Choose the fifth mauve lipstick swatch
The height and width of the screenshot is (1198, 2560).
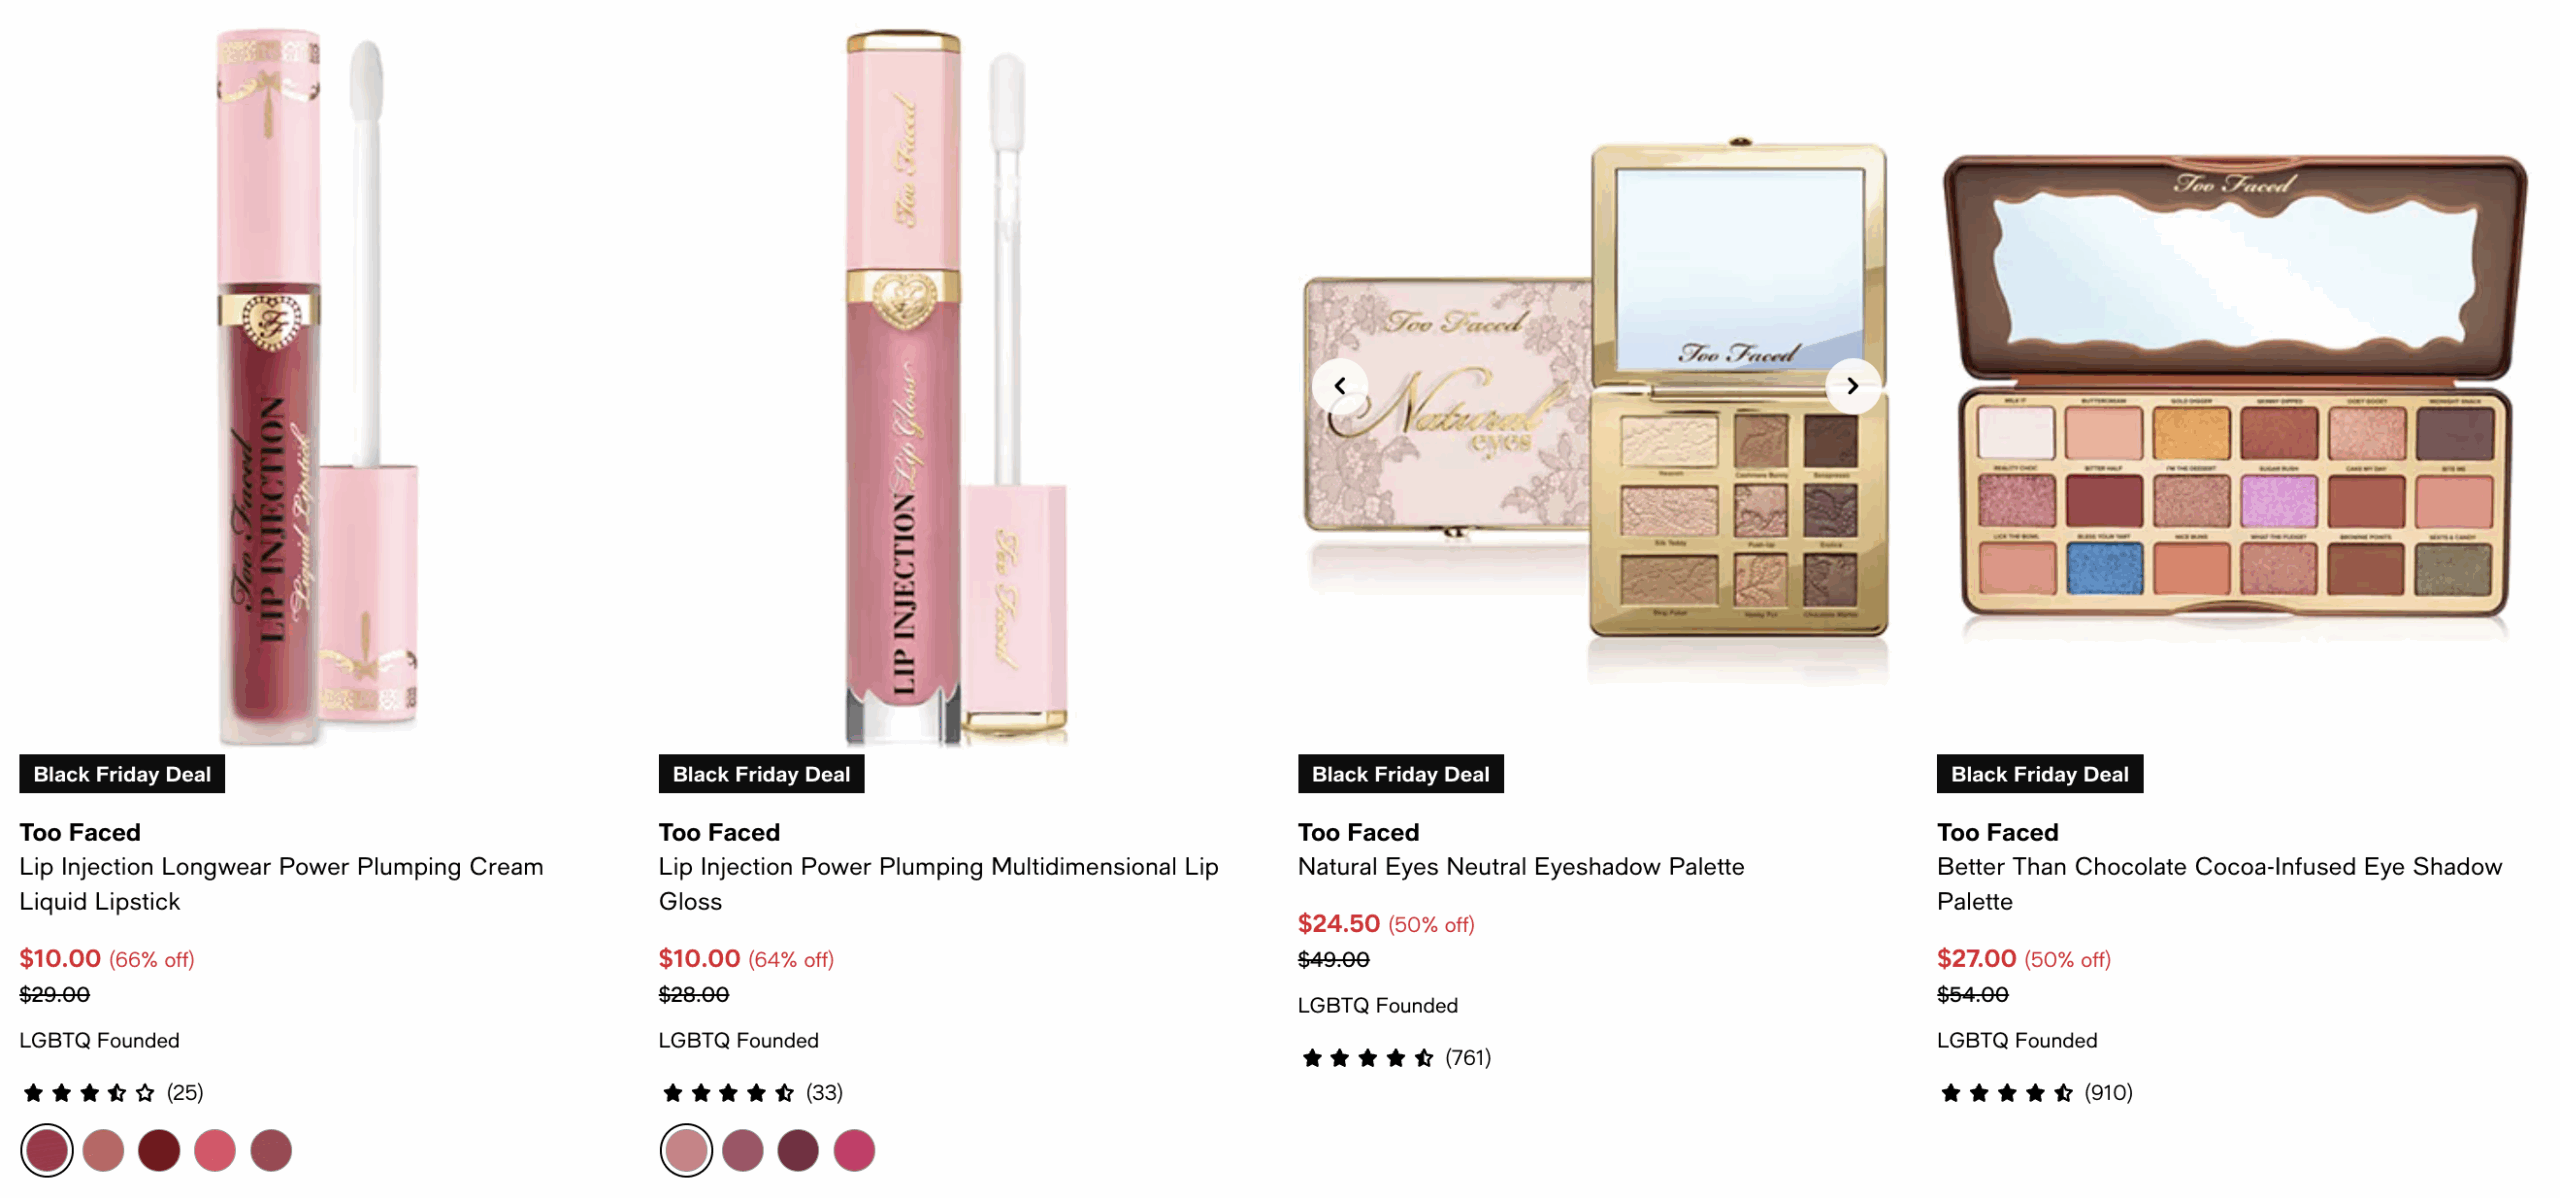tap(270, 1149)
